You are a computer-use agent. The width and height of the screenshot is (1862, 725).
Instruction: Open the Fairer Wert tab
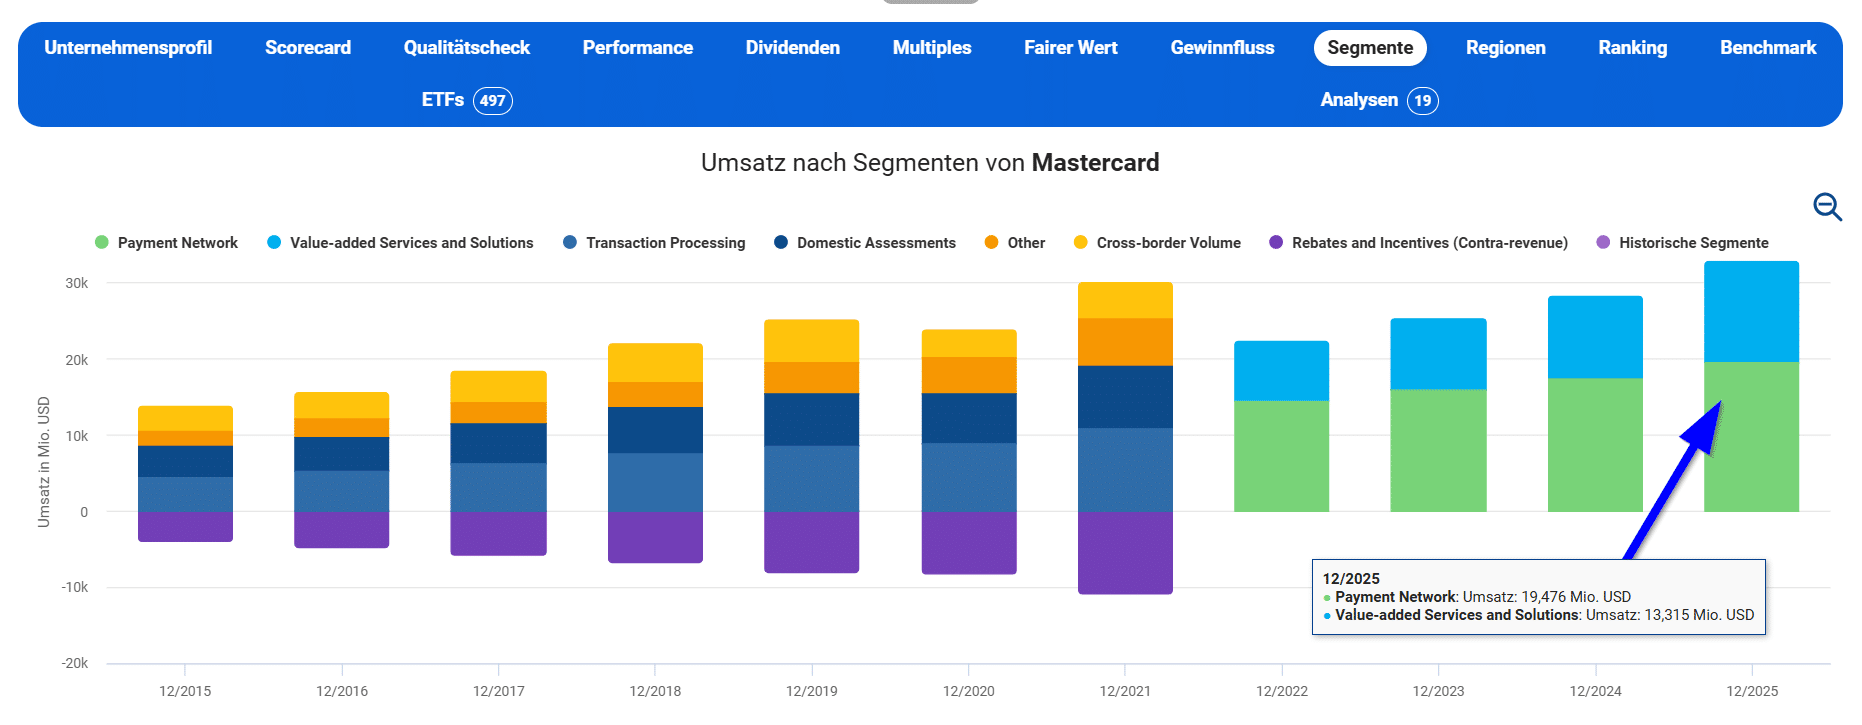coord(1070,48)
